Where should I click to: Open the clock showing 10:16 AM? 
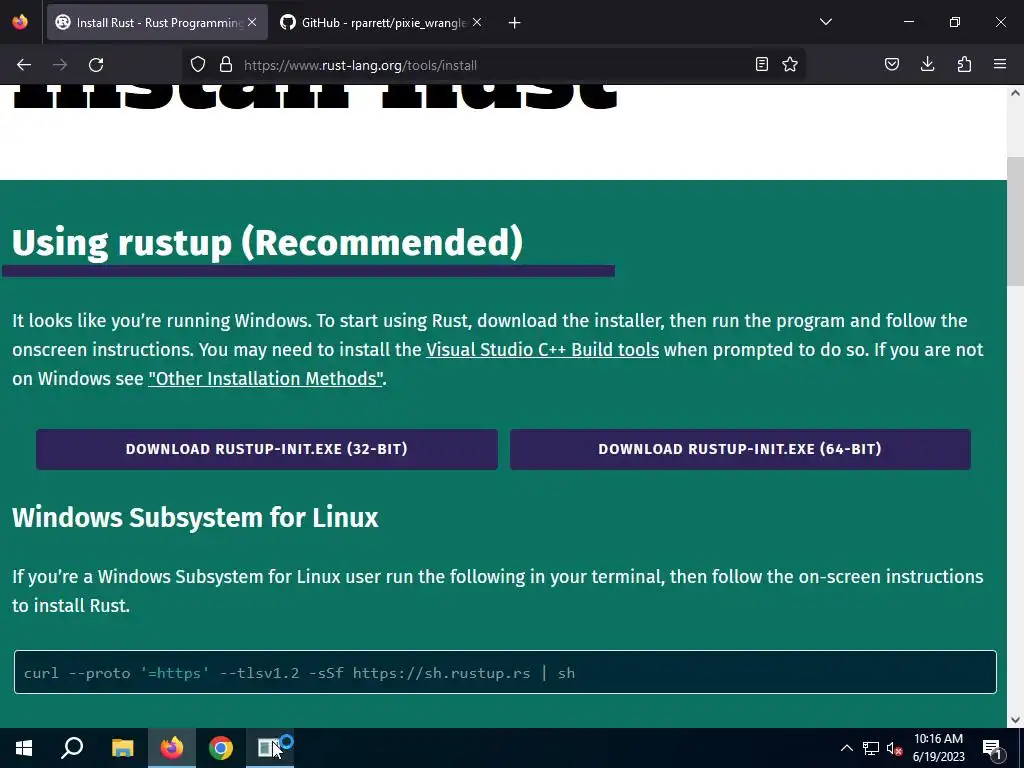tap(938, 748)
